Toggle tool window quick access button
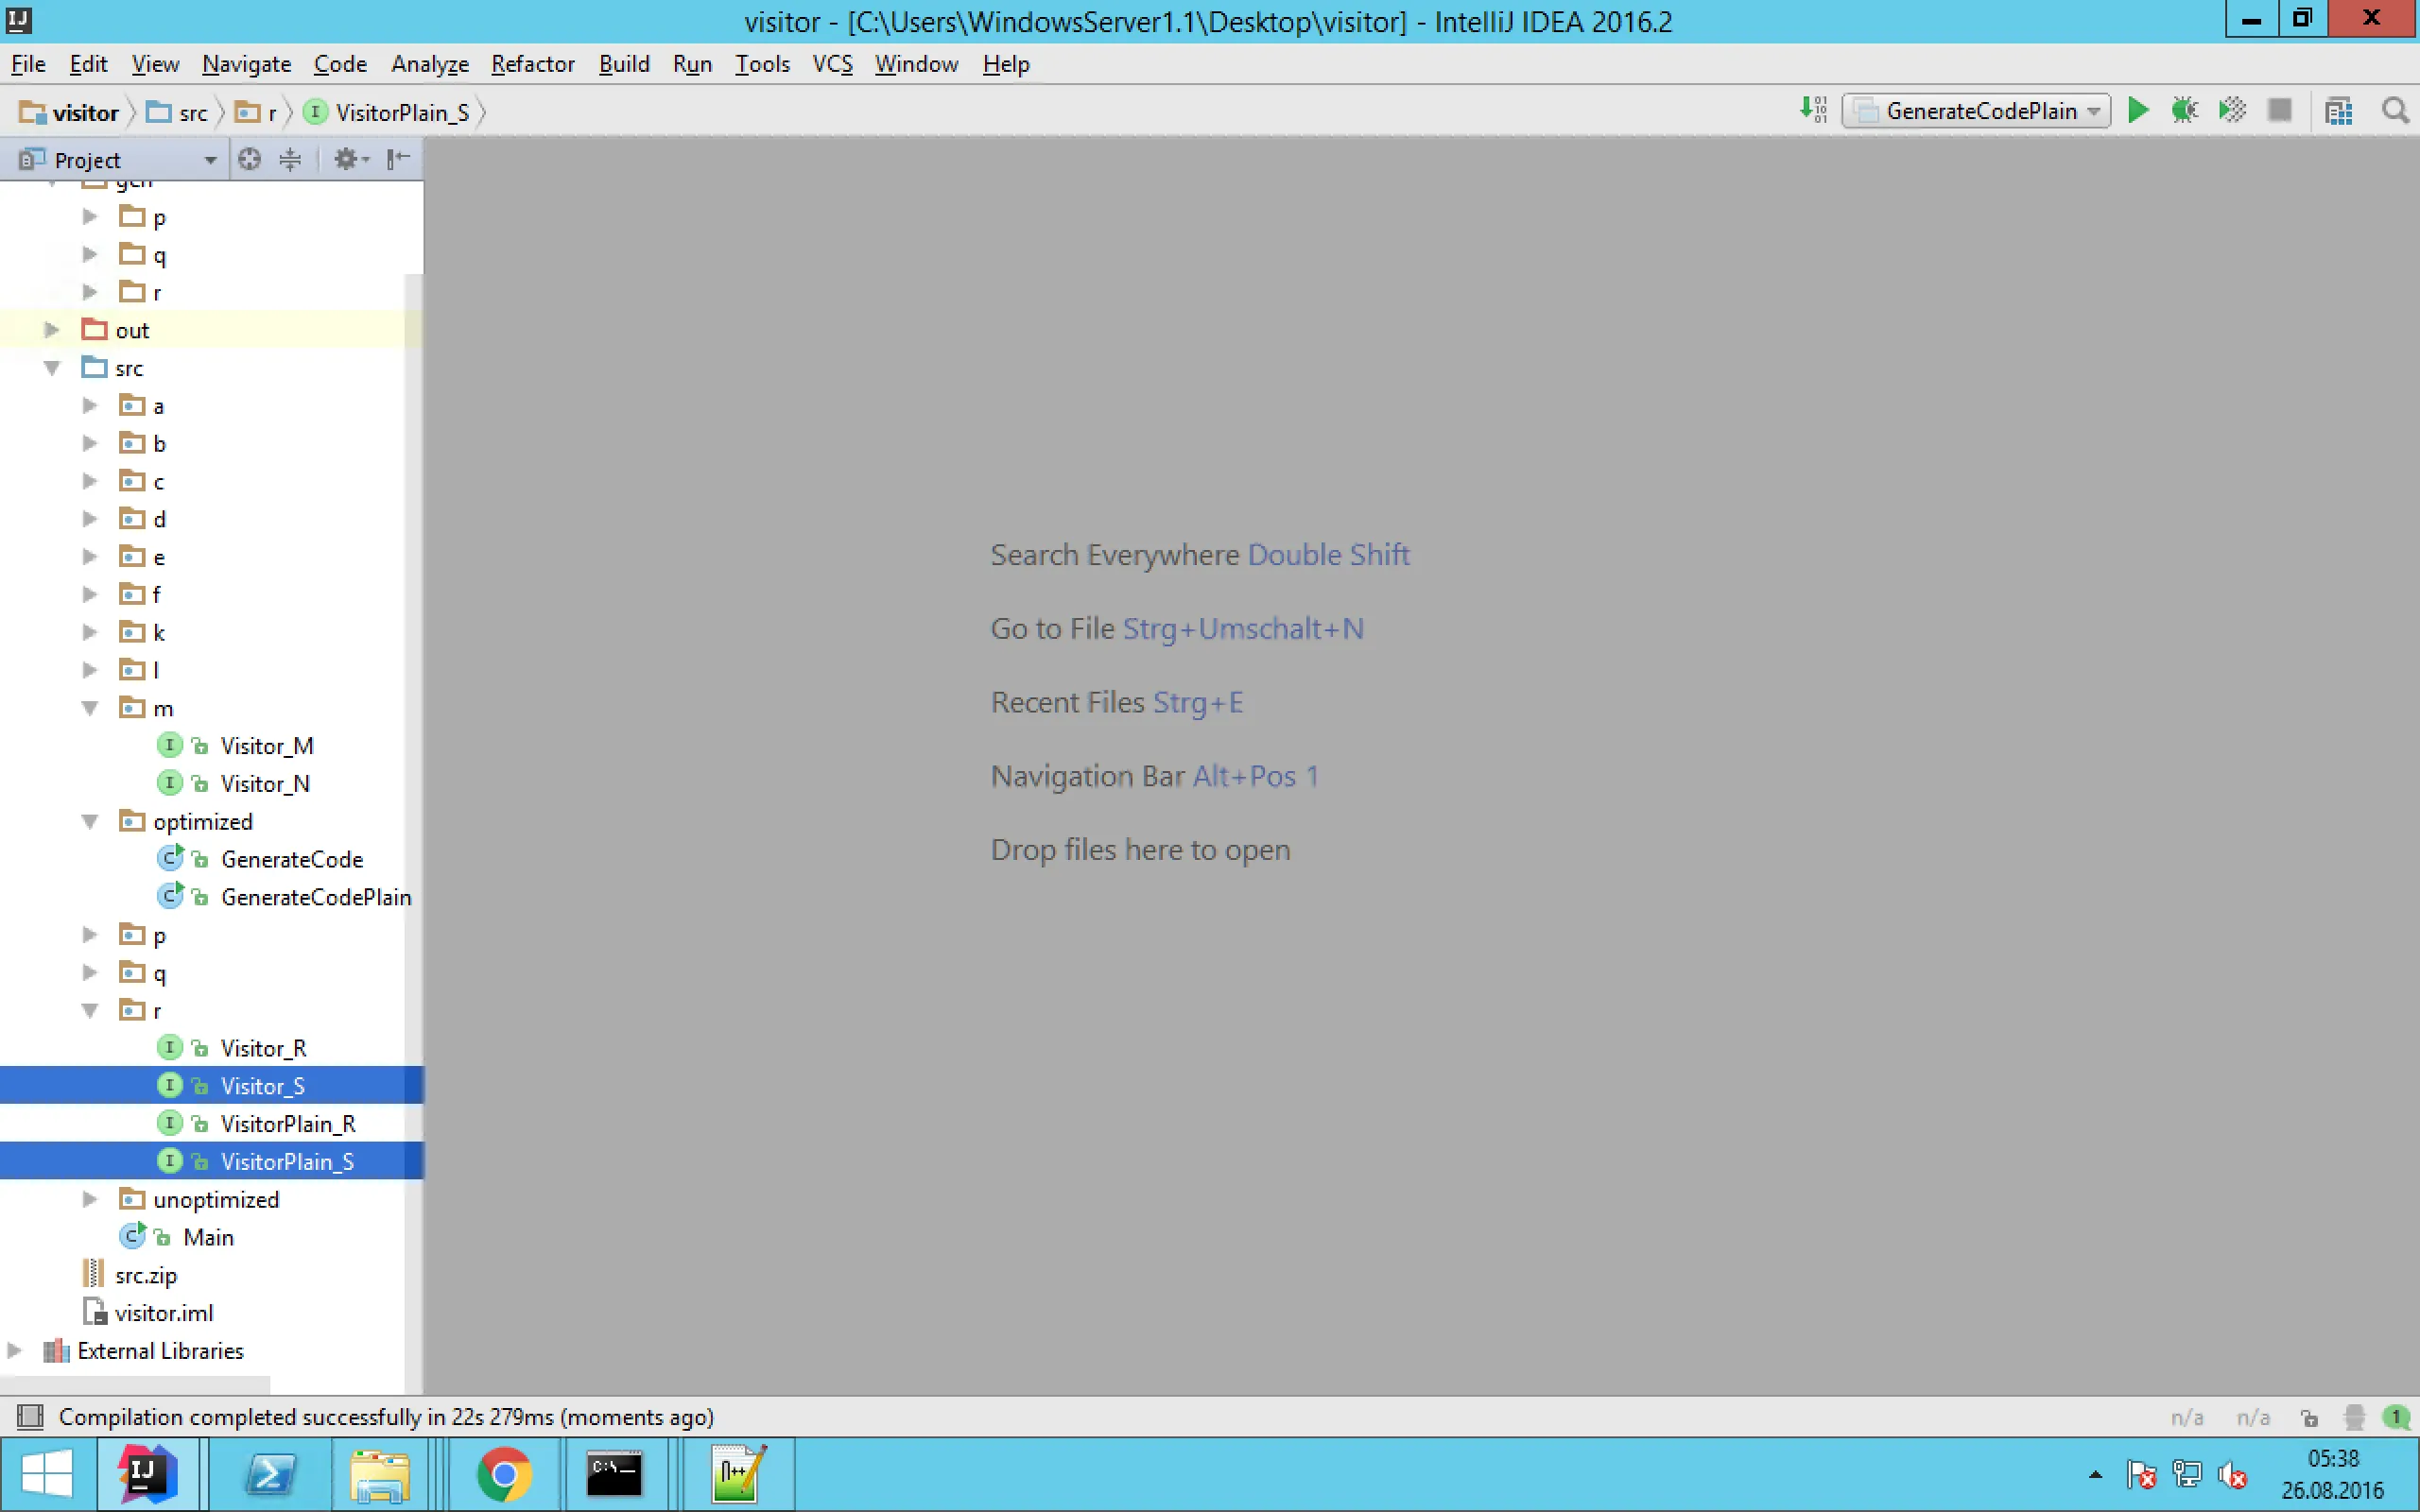Screen dimensions: 2420x1512 (30, 1416)
